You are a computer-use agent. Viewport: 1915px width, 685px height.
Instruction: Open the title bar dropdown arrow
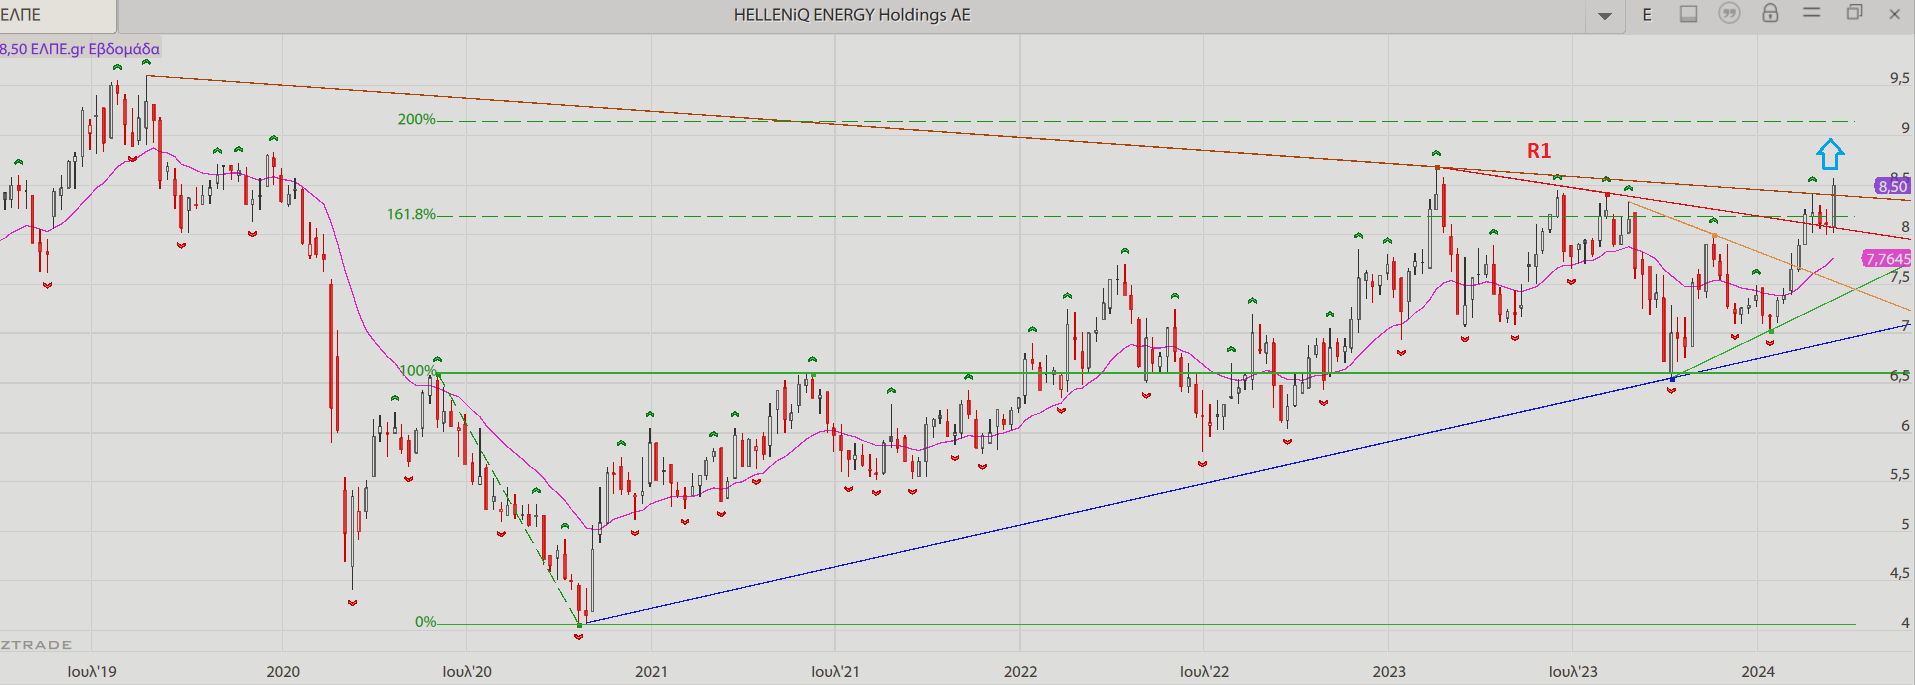pyautogui.click(x=1605, y=15)
